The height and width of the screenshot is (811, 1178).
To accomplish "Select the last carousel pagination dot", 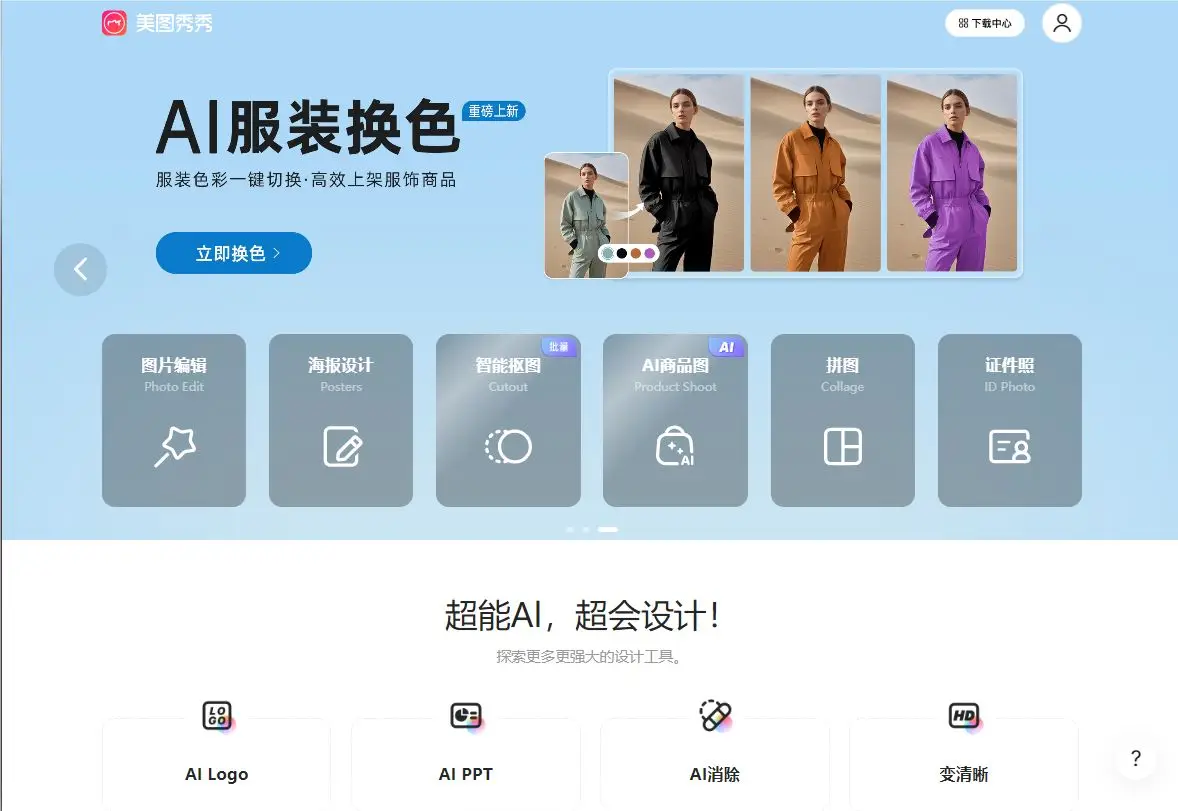I will [x=608, y=530].
